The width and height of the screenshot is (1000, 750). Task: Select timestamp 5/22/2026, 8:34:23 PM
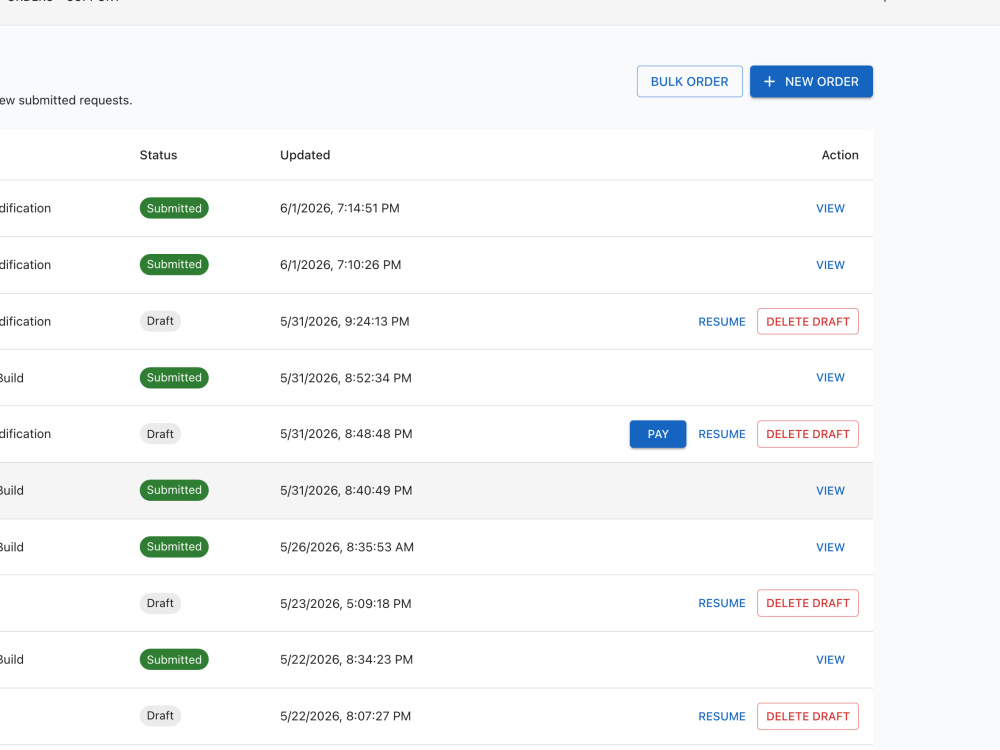point(346,659)
